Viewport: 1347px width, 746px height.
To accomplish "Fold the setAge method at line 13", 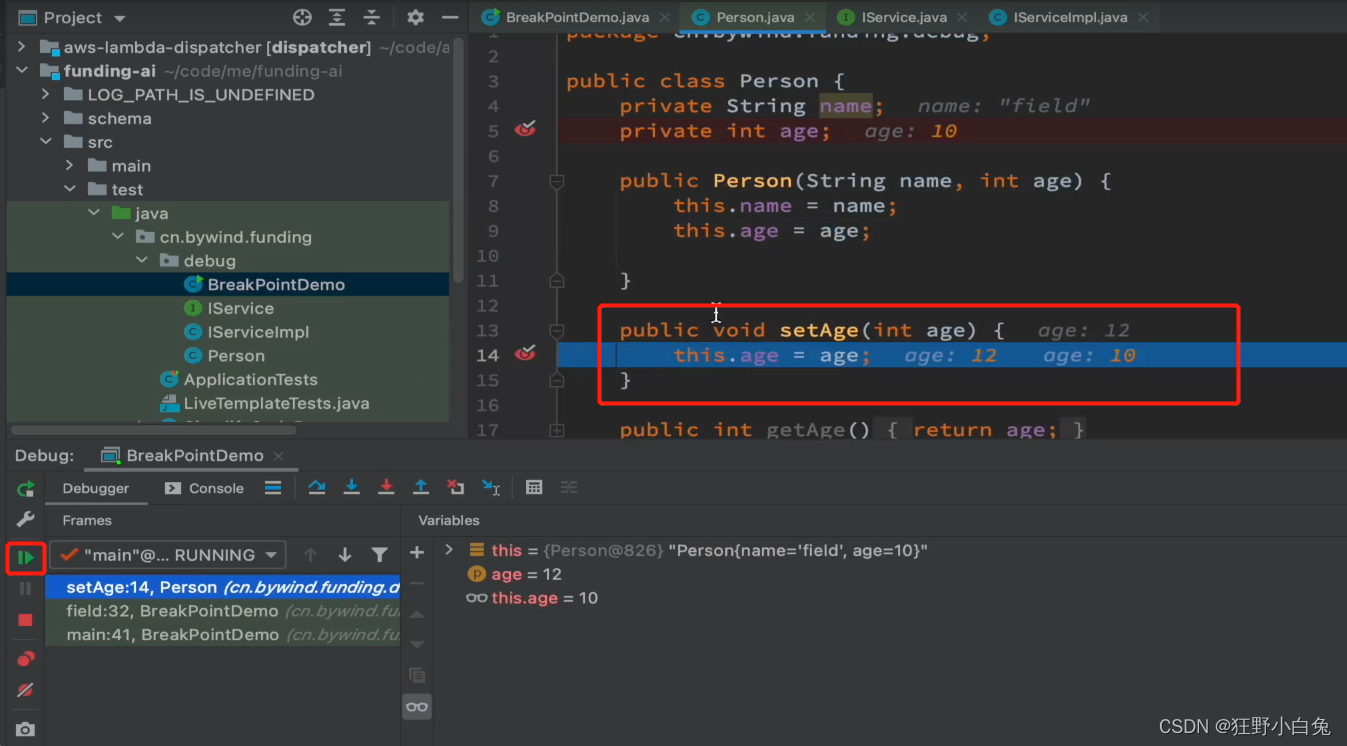I will [x=557, y=330].
